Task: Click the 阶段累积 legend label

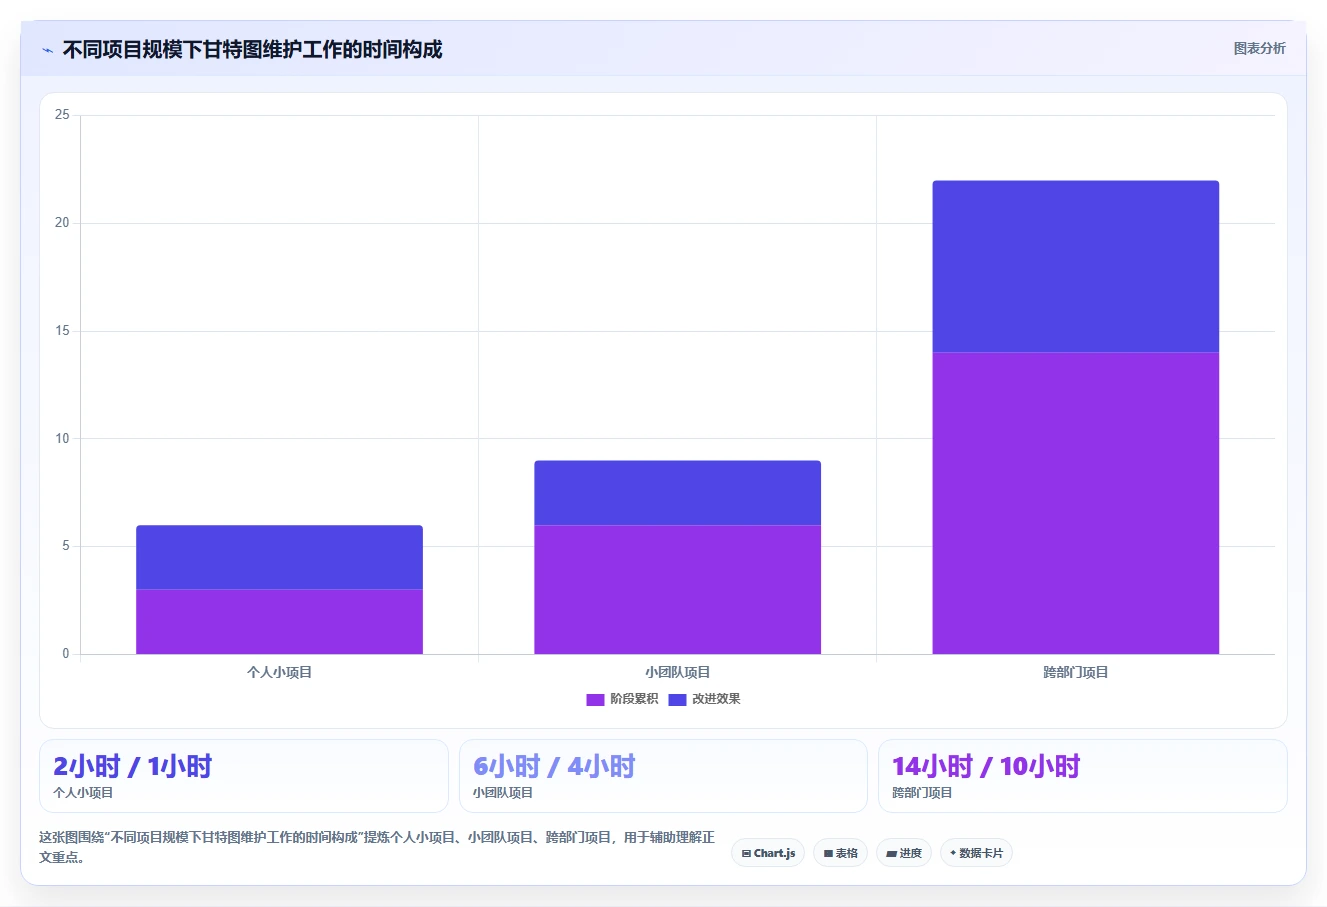Action: click(x=634, y=699)
